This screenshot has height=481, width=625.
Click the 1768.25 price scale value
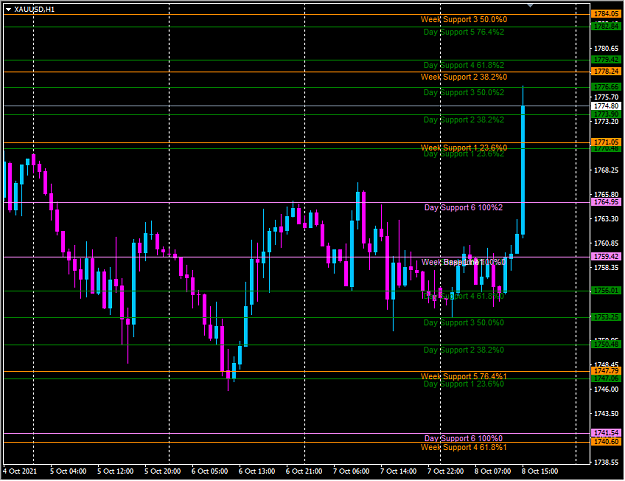(606, 170)
